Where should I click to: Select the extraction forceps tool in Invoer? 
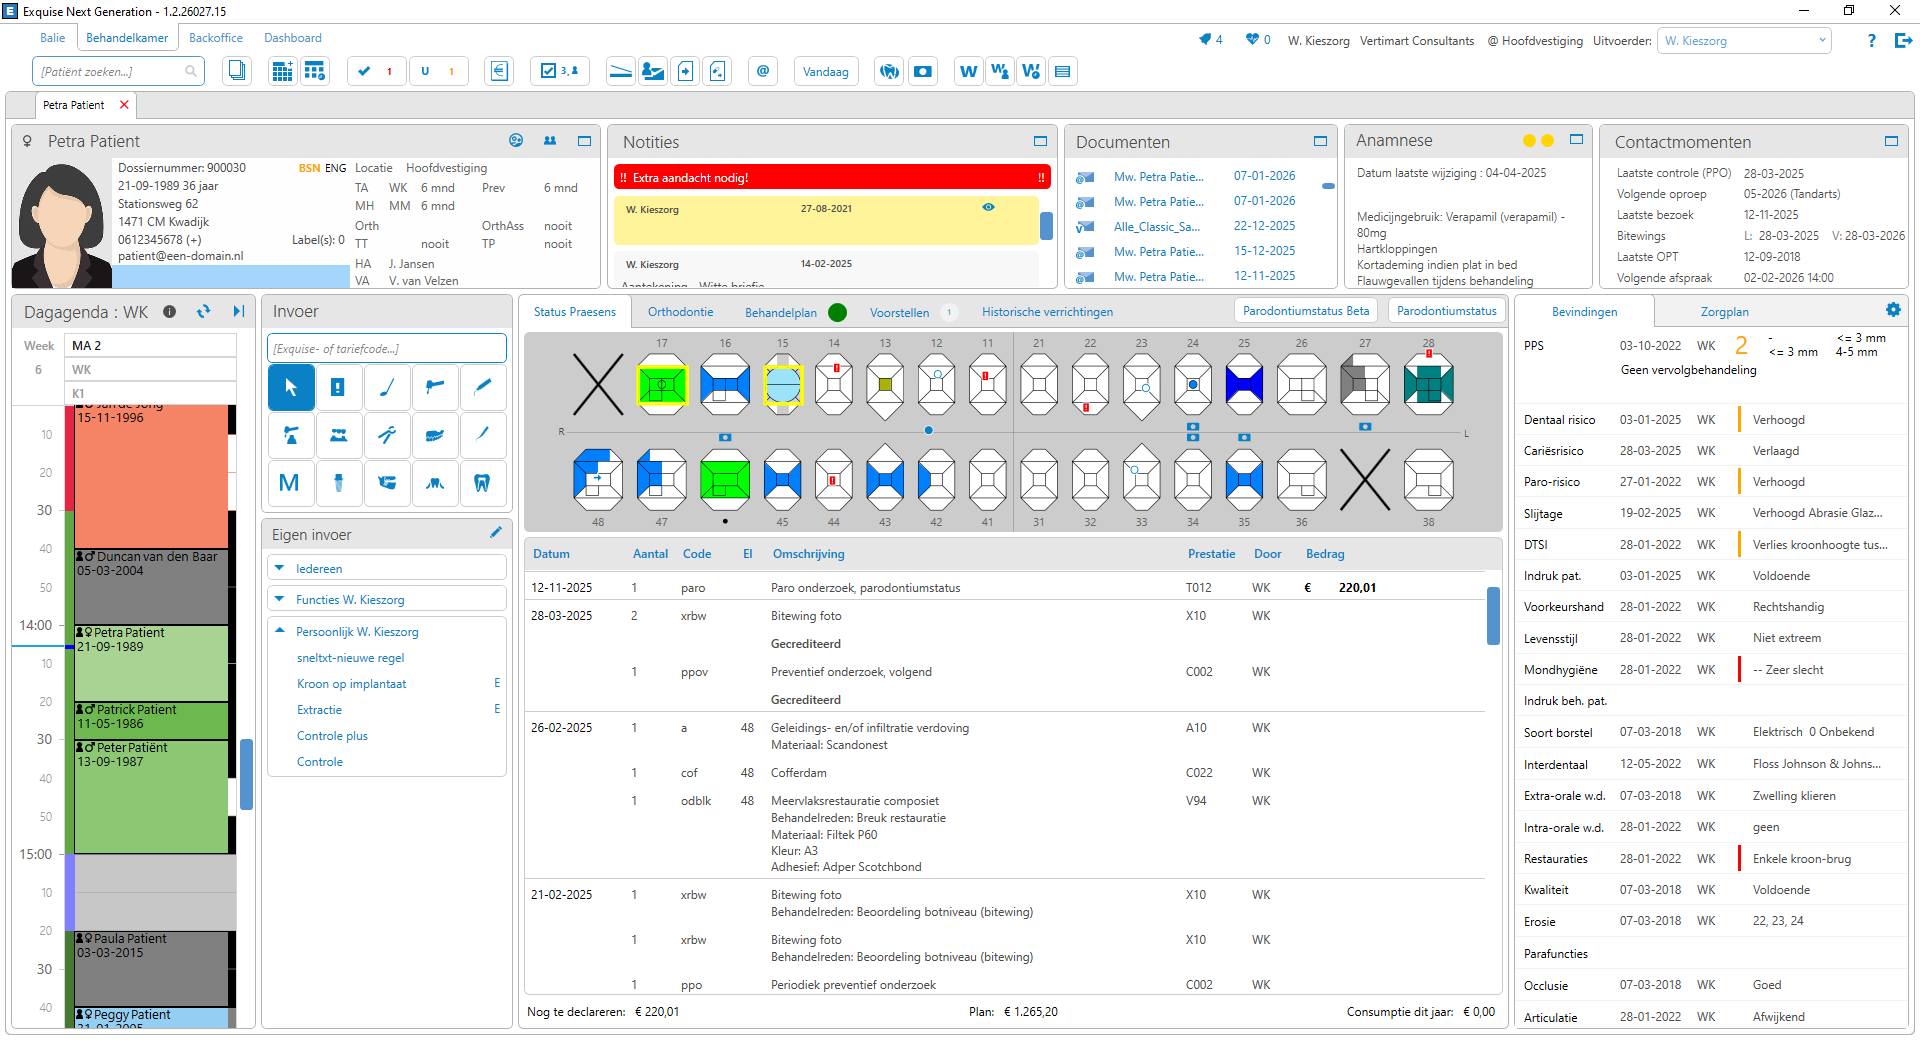(x=387, y=435)
